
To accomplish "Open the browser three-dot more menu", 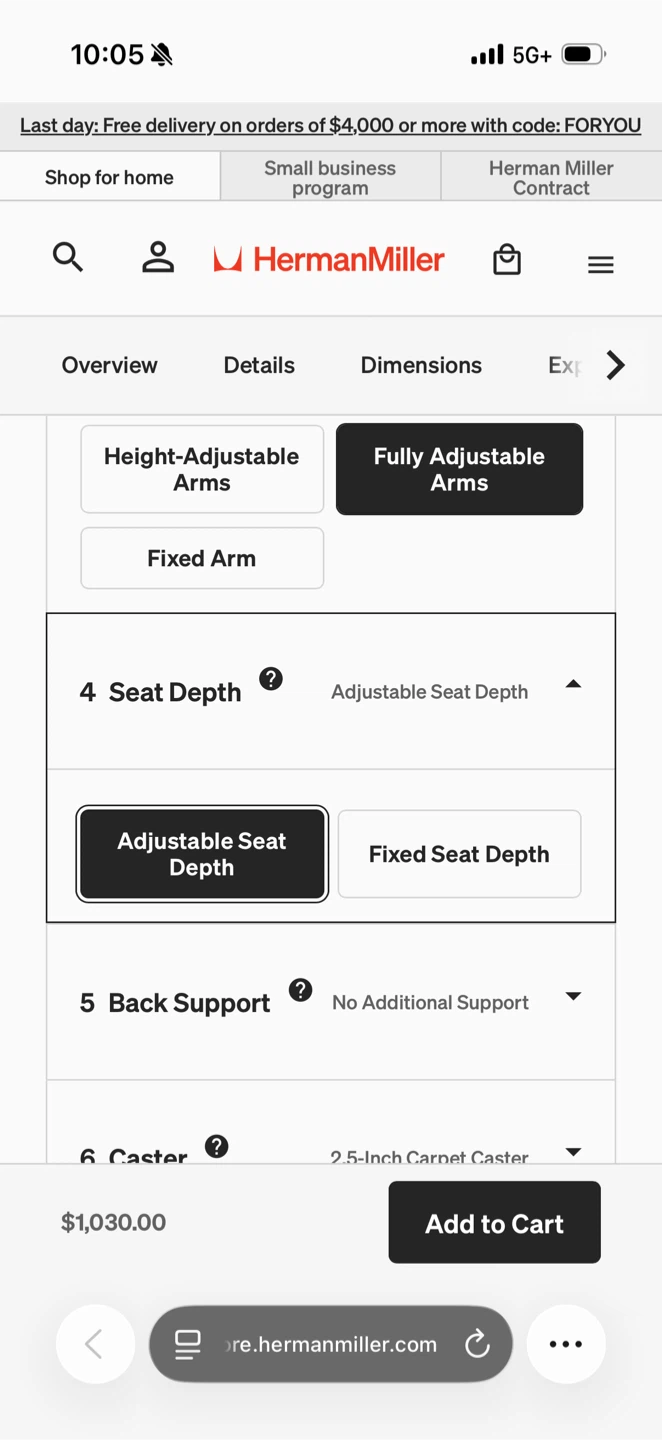I will click(x=566, y=1344).
